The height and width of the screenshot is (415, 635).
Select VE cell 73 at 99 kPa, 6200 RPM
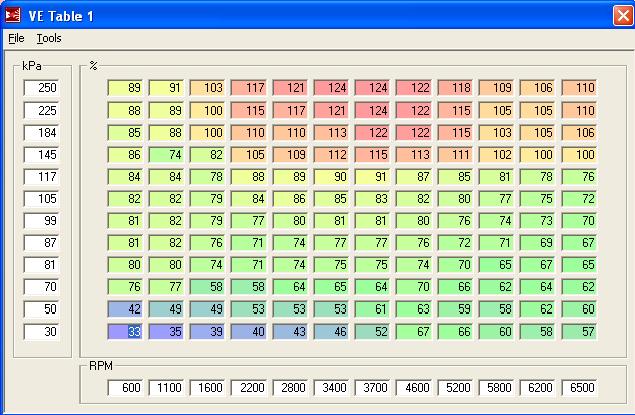click(x=538, y=221)
